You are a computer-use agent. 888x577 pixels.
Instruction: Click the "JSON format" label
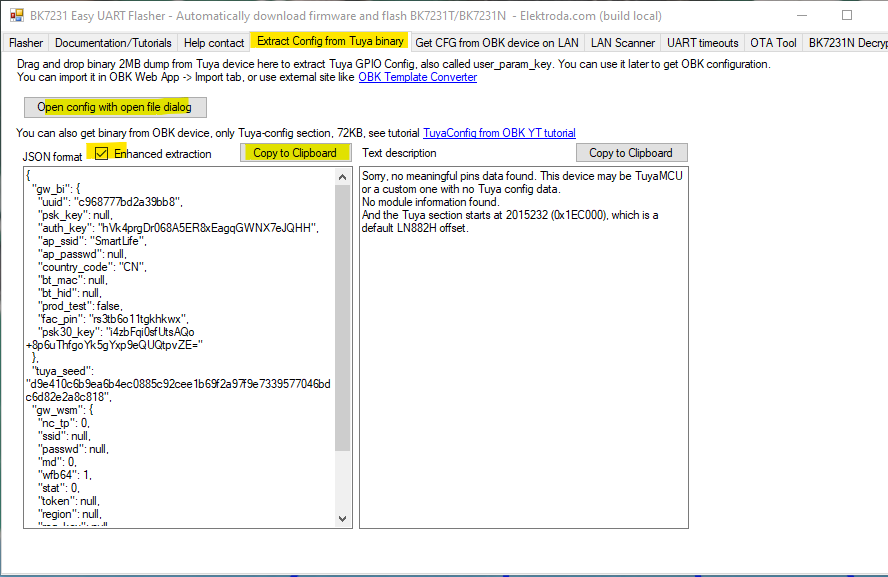pyautogui.click(x=52, y=157)
